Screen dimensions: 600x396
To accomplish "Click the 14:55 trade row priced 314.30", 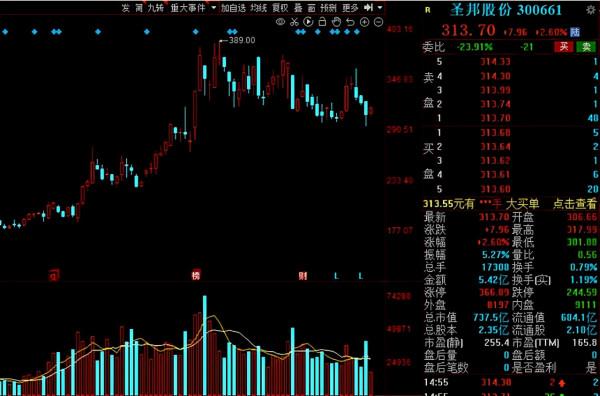I will (510, 382).
